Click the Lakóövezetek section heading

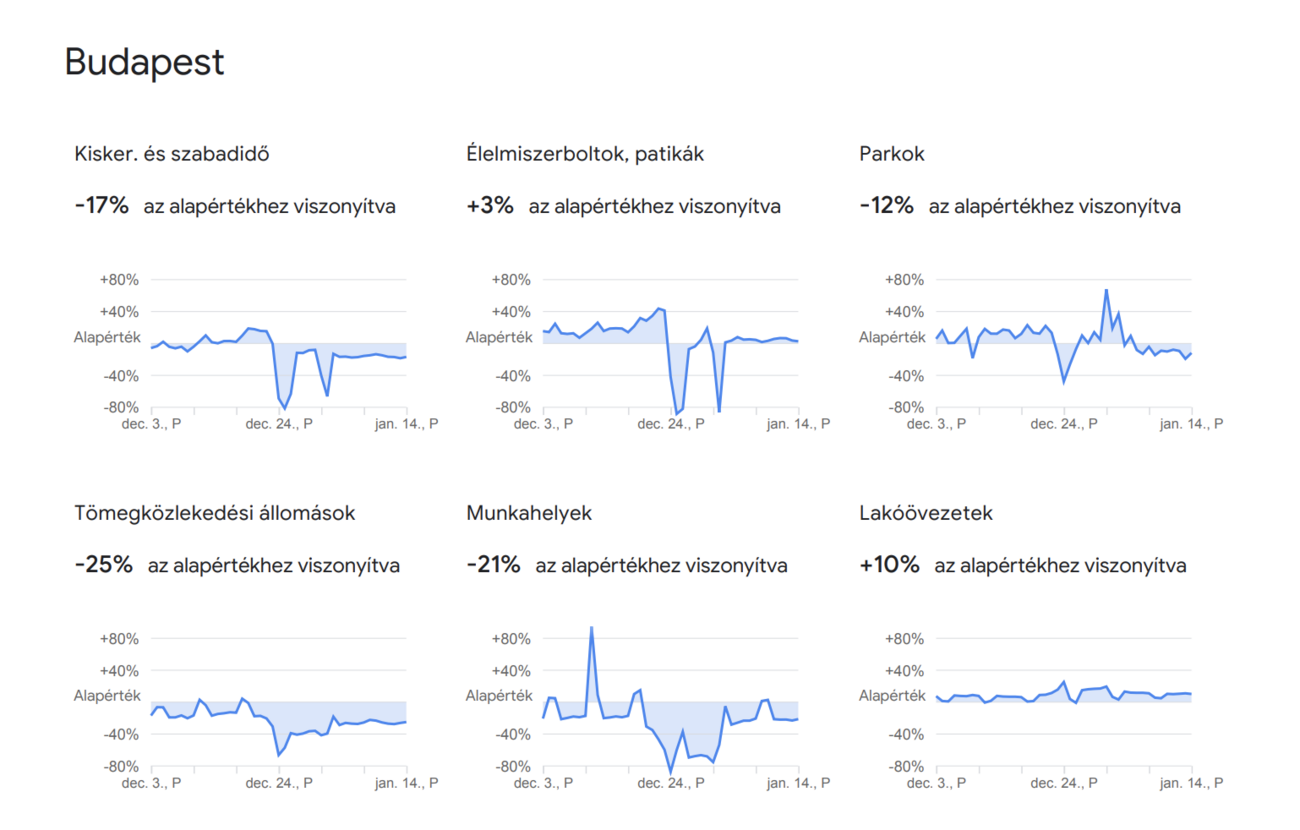[x=925, y=513]
